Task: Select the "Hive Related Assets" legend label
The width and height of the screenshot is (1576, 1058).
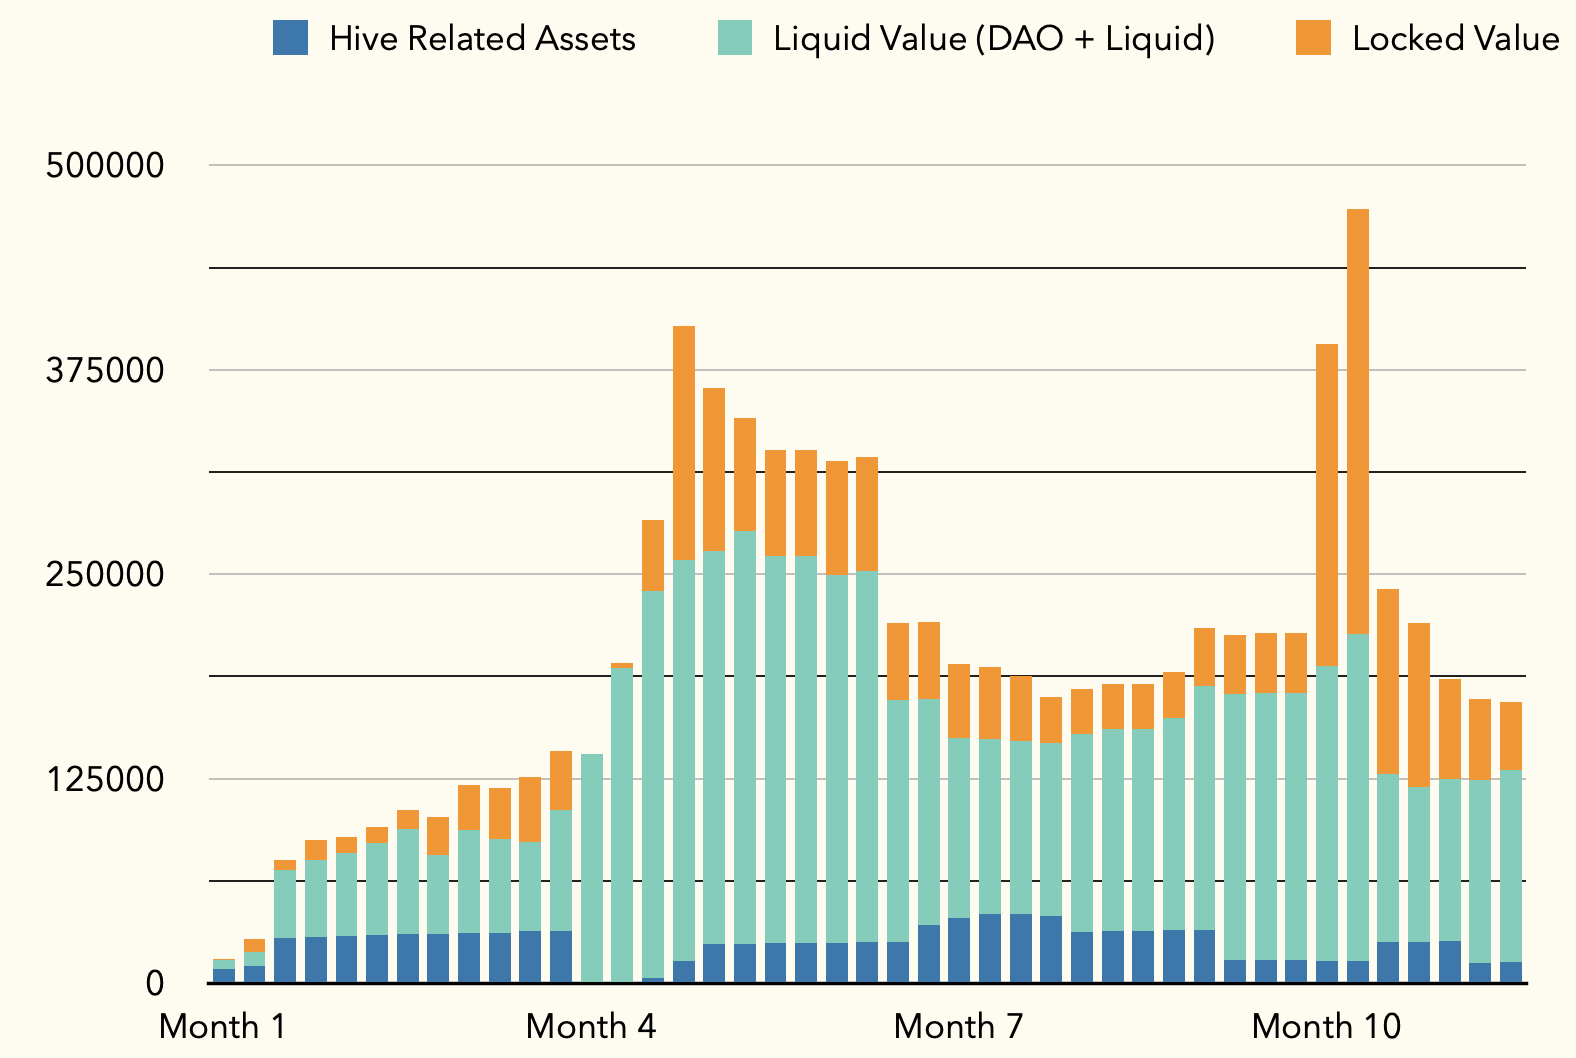Action: [x=483, y=38]
